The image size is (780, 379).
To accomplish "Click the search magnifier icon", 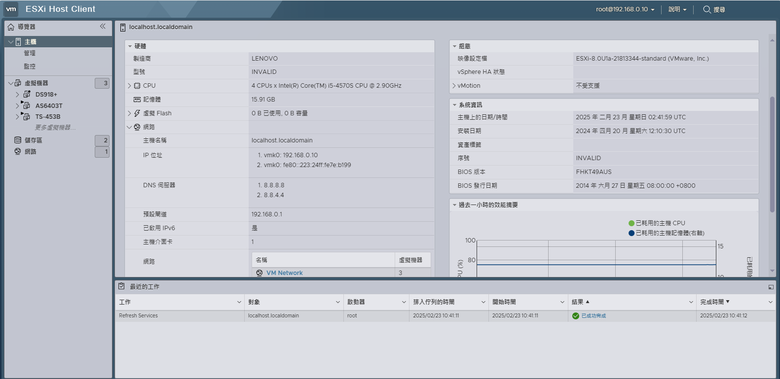I will point(706,9).
